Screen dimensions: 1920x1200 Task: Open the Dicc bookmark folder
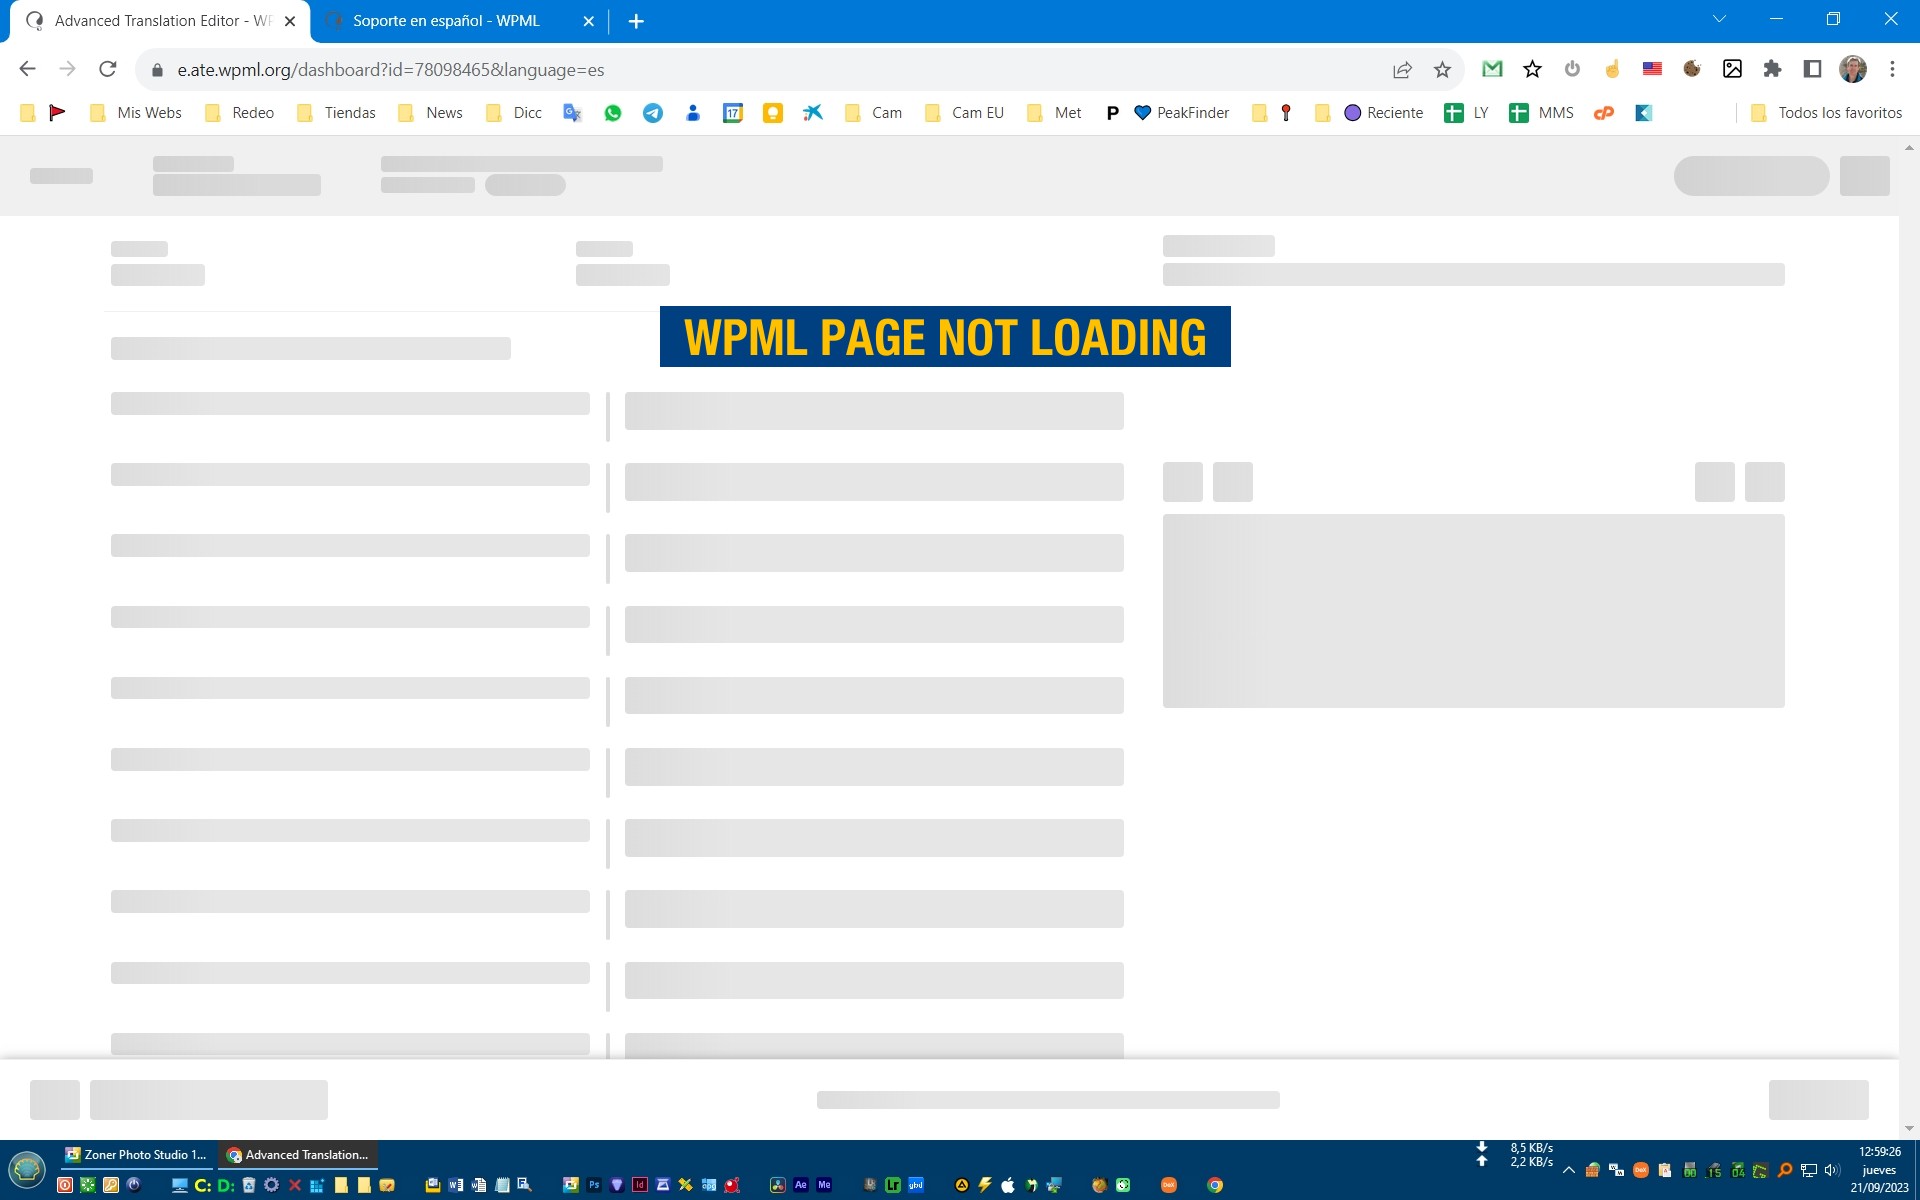[514, 113]
